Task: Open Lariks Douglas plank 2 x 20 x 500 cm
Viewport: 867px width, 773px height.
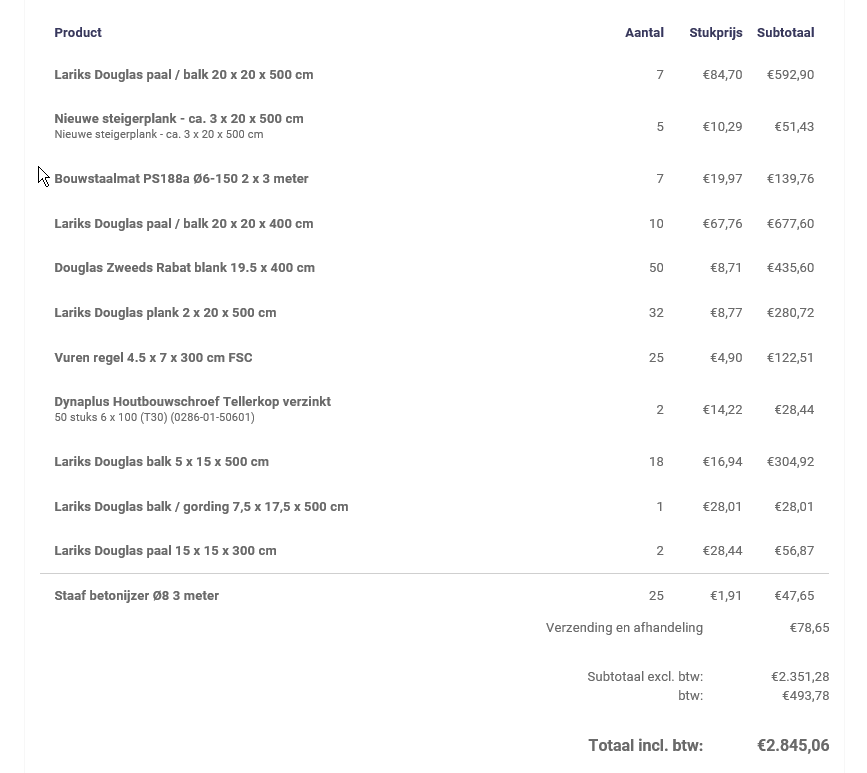Action: pos(165,313)
